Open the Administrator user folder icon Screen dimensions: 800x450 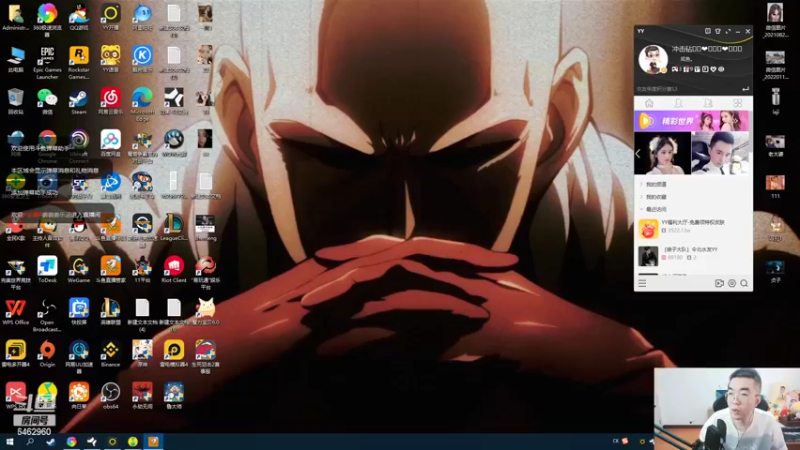pos(15,18)
